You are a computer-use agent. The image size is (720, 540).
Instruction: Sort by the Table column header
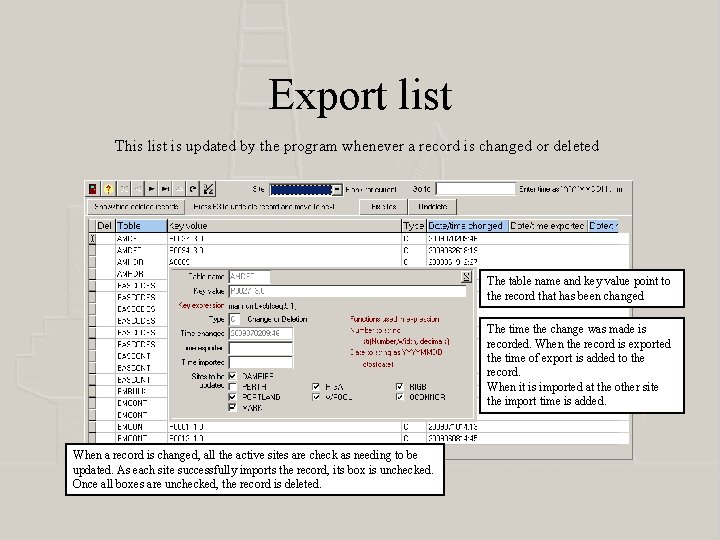pos(141,225)
